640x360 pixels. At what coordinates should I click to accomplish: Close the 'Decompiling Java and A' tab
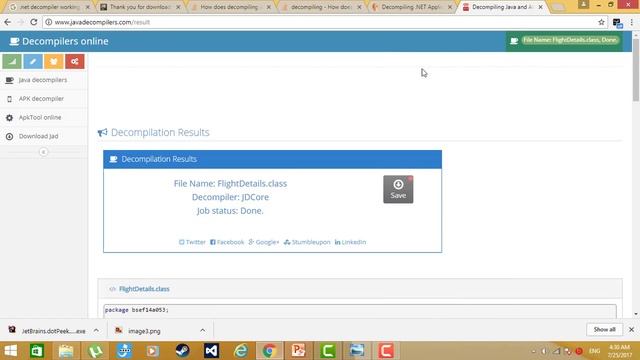(x=540, y=7)
